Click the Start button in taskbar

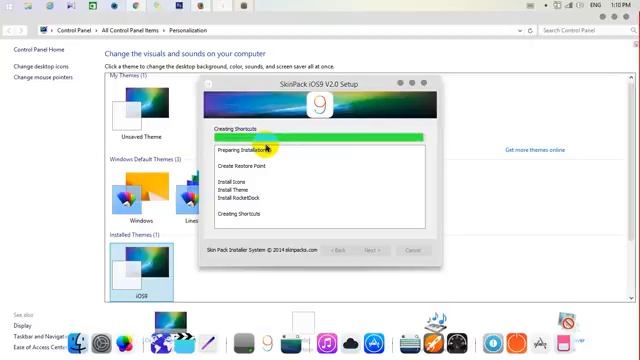point(9,6)
